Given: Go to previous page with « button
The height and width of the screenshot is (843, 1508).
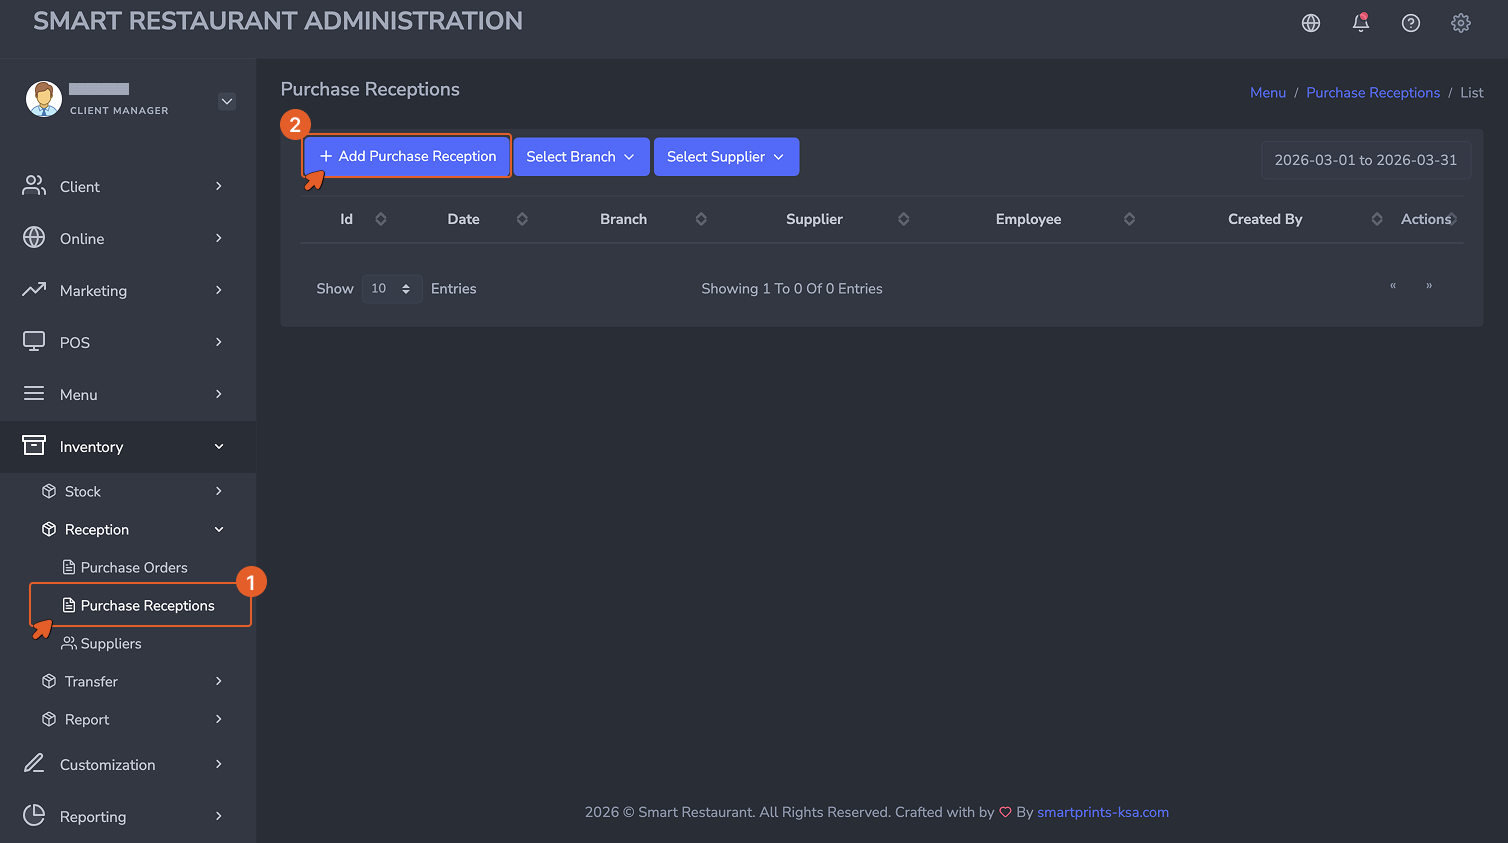Looking at the screenshot, I should click(1393, 286).
